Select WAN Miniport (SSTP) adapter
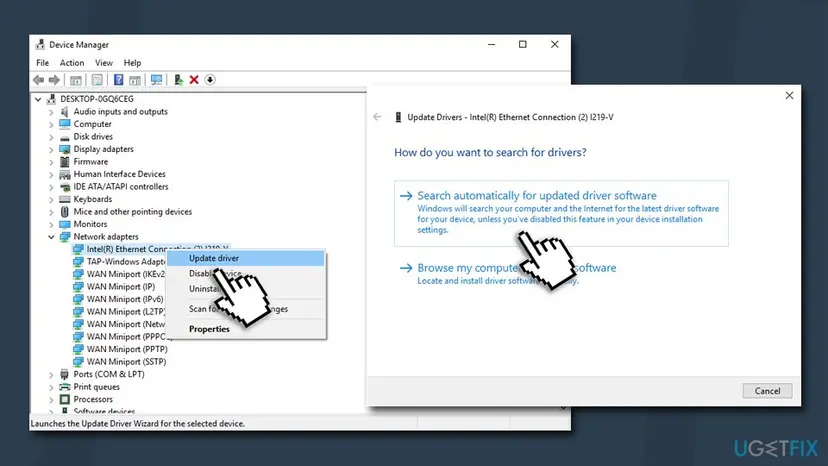This screenshot has height=466, width=828. click(x=126, y=362)
